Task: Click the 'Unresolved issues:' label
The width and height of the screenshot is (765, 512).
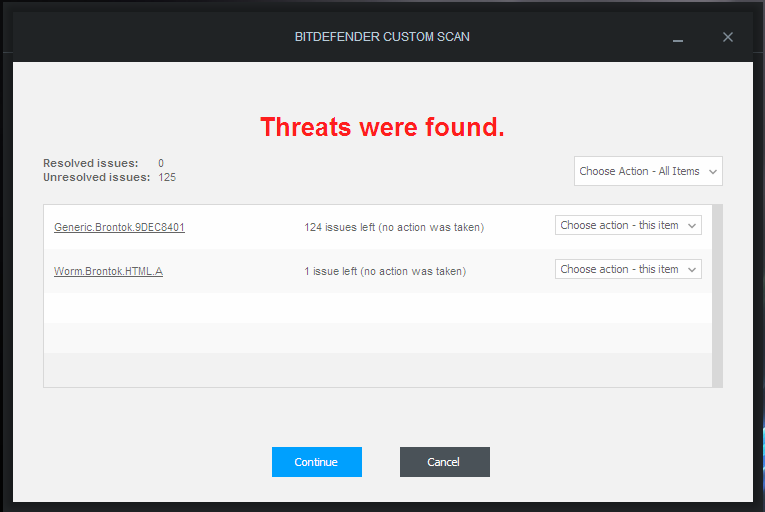Action: coord(97,177)
